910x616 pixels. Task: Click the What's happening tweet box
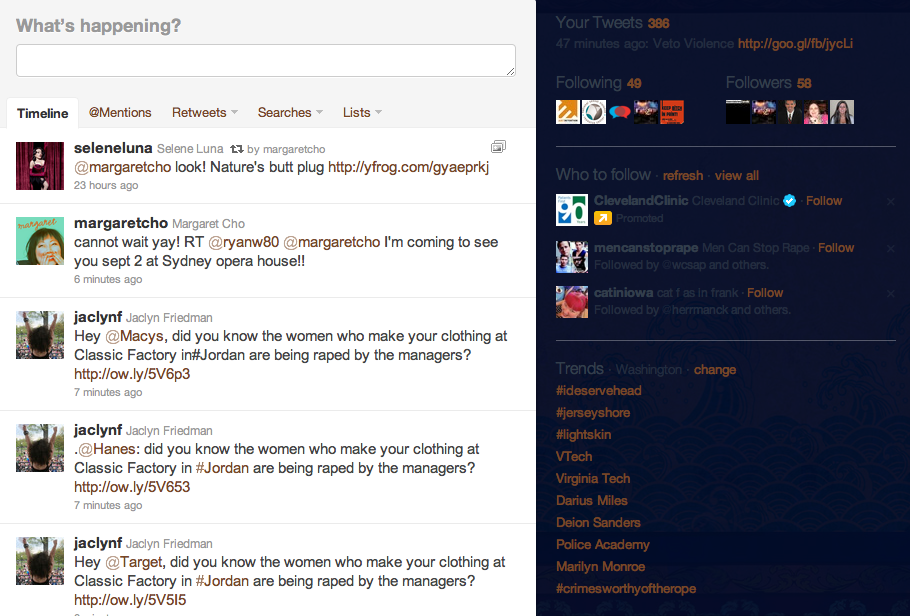click(266, 60)
